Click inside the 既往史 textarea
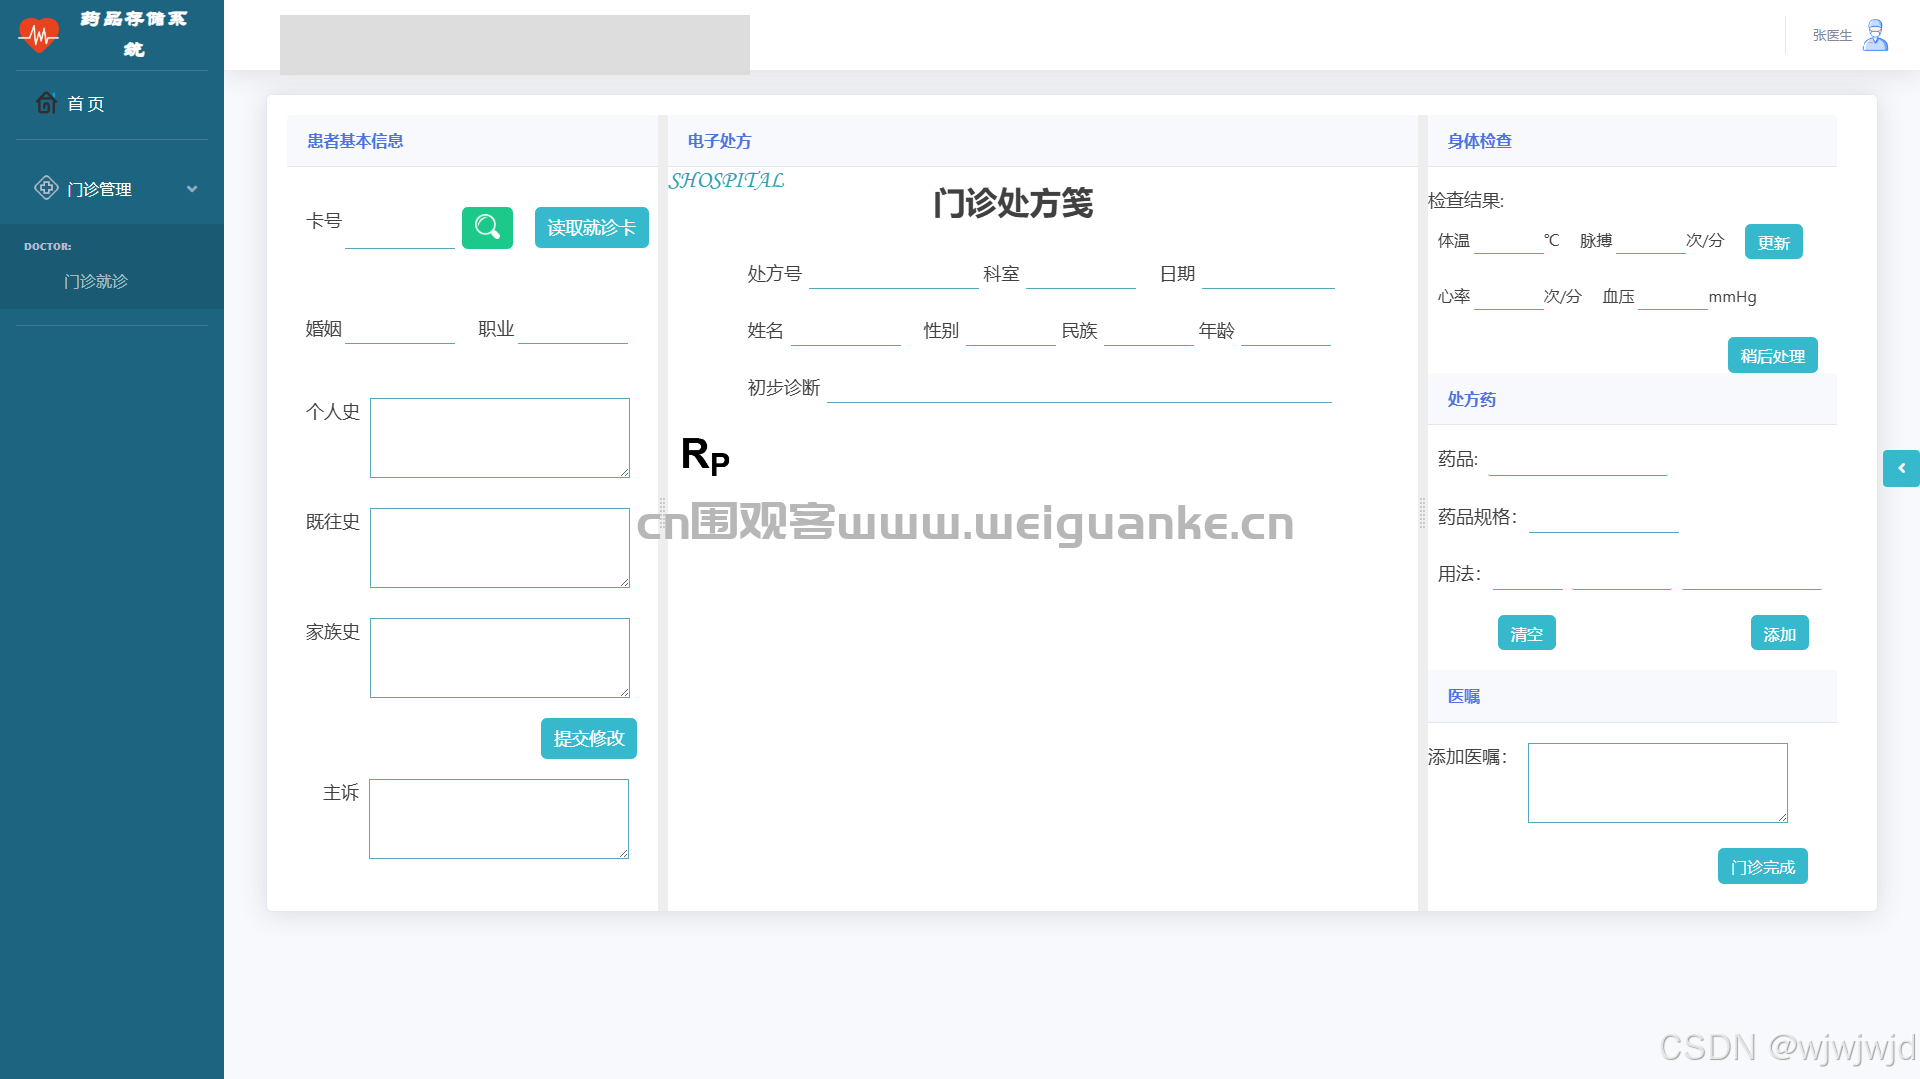Image resolution: width=1920 pixels, height=1079 pixels. 500,548
